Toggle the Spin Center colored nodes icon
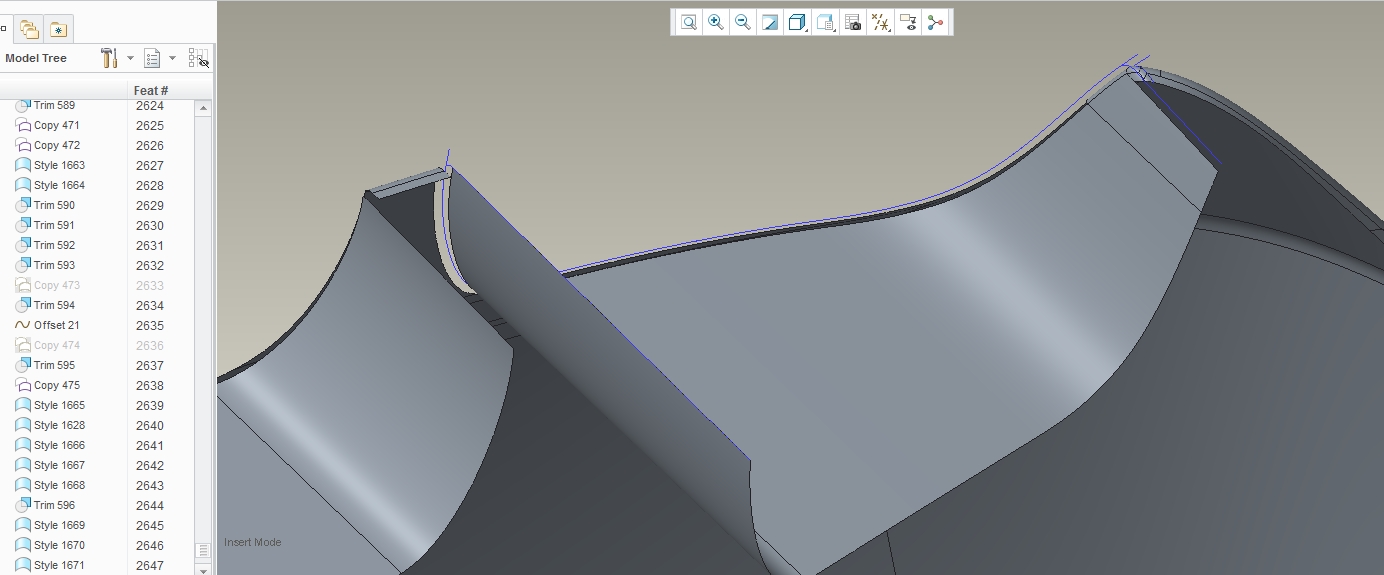Viewport: 1384px width, 575px height. click(935, 22)
